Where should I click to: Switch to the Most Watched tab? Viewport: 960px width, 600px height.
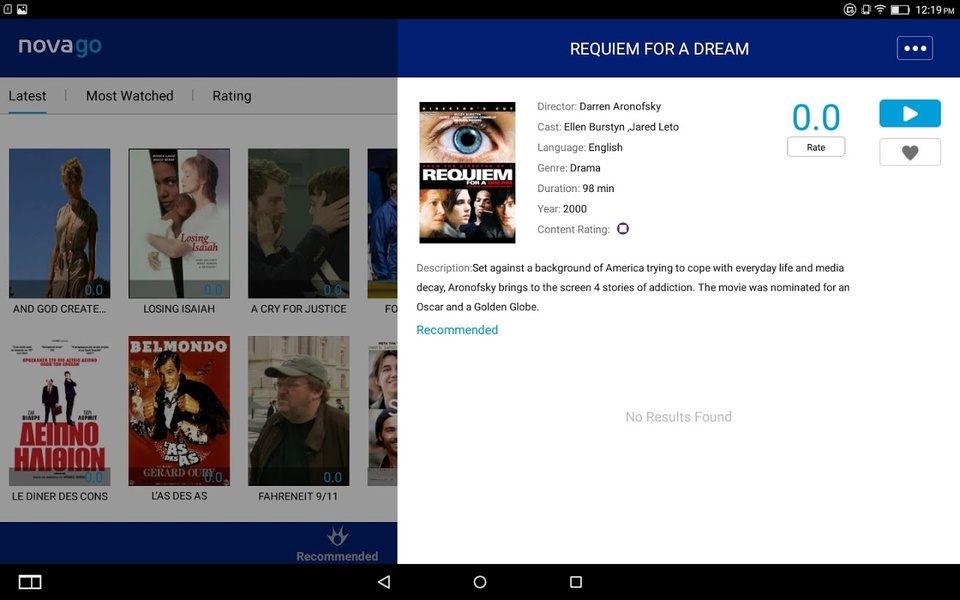129,96
